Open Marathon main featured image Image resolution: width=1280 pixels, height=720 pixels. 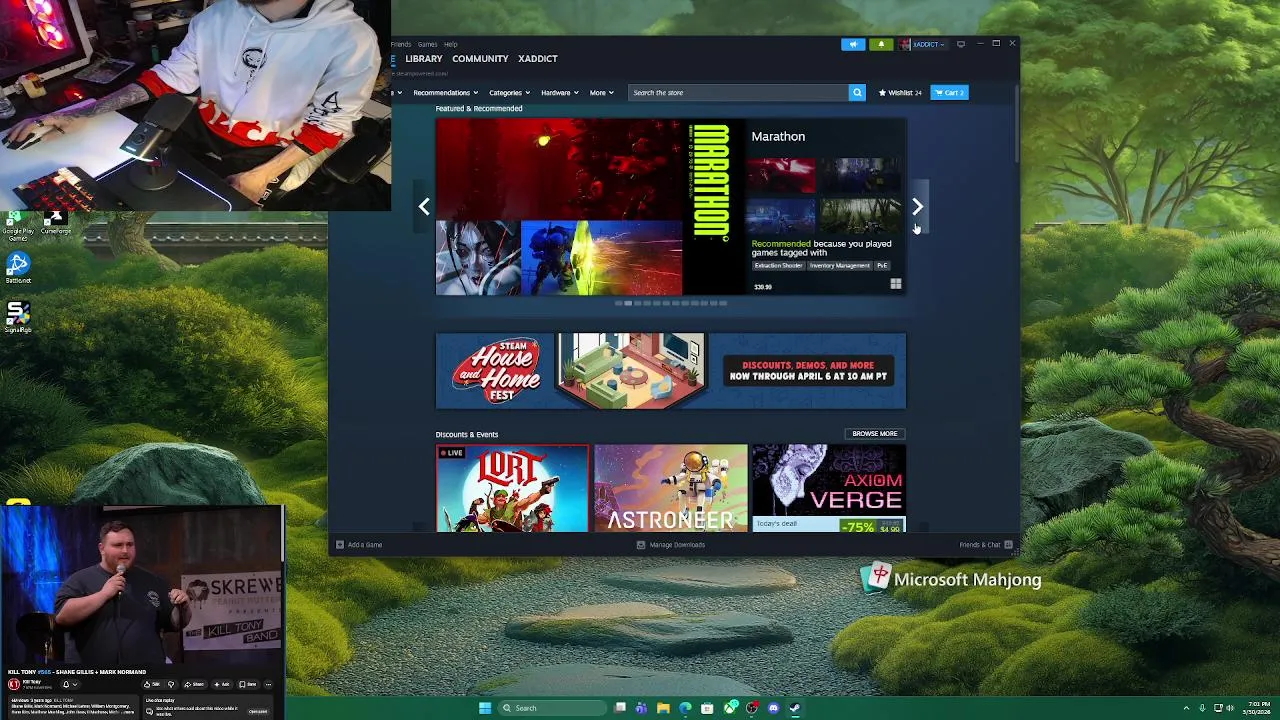tap(590, 207)
